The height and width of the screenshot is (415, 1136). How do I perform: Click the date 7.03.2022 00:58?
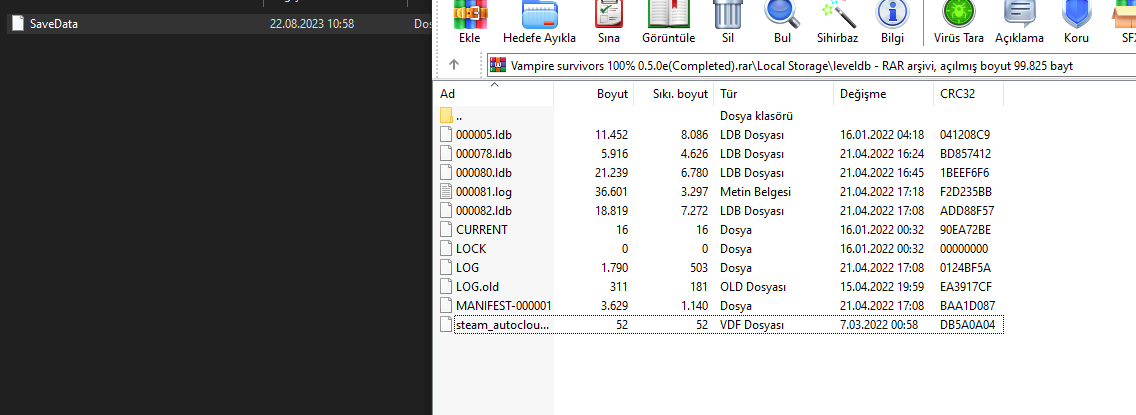(x=880, y=325)
